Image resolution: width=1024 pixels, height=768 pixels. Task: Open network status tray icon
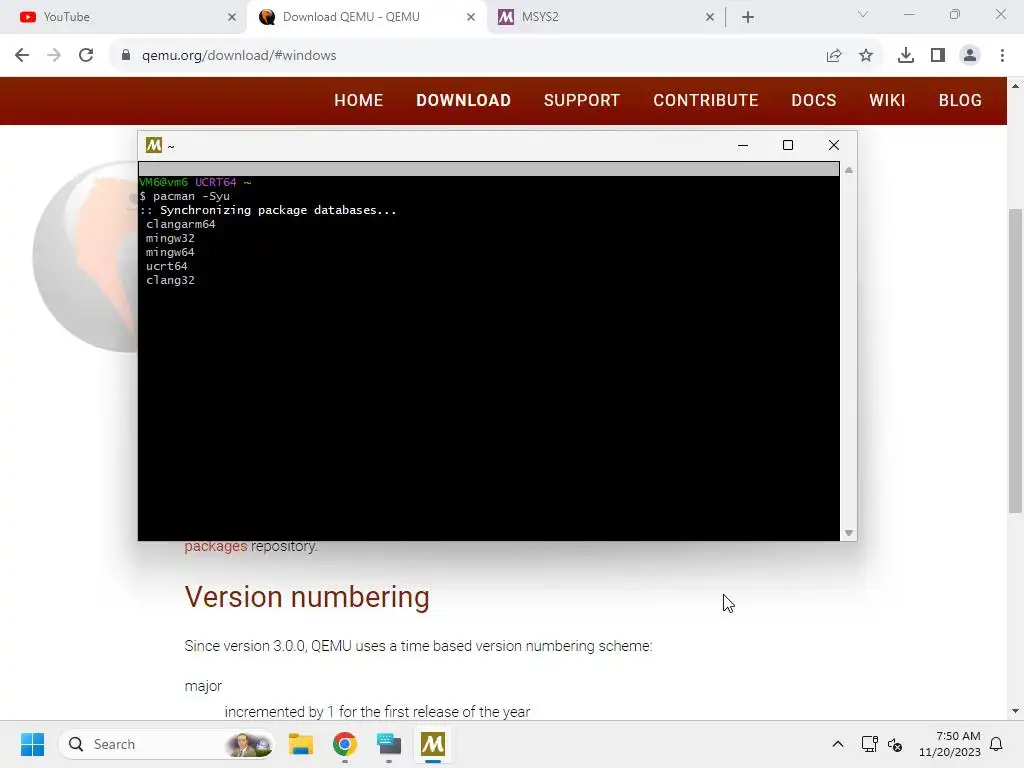pyautogui.click(x=869, y=744)
